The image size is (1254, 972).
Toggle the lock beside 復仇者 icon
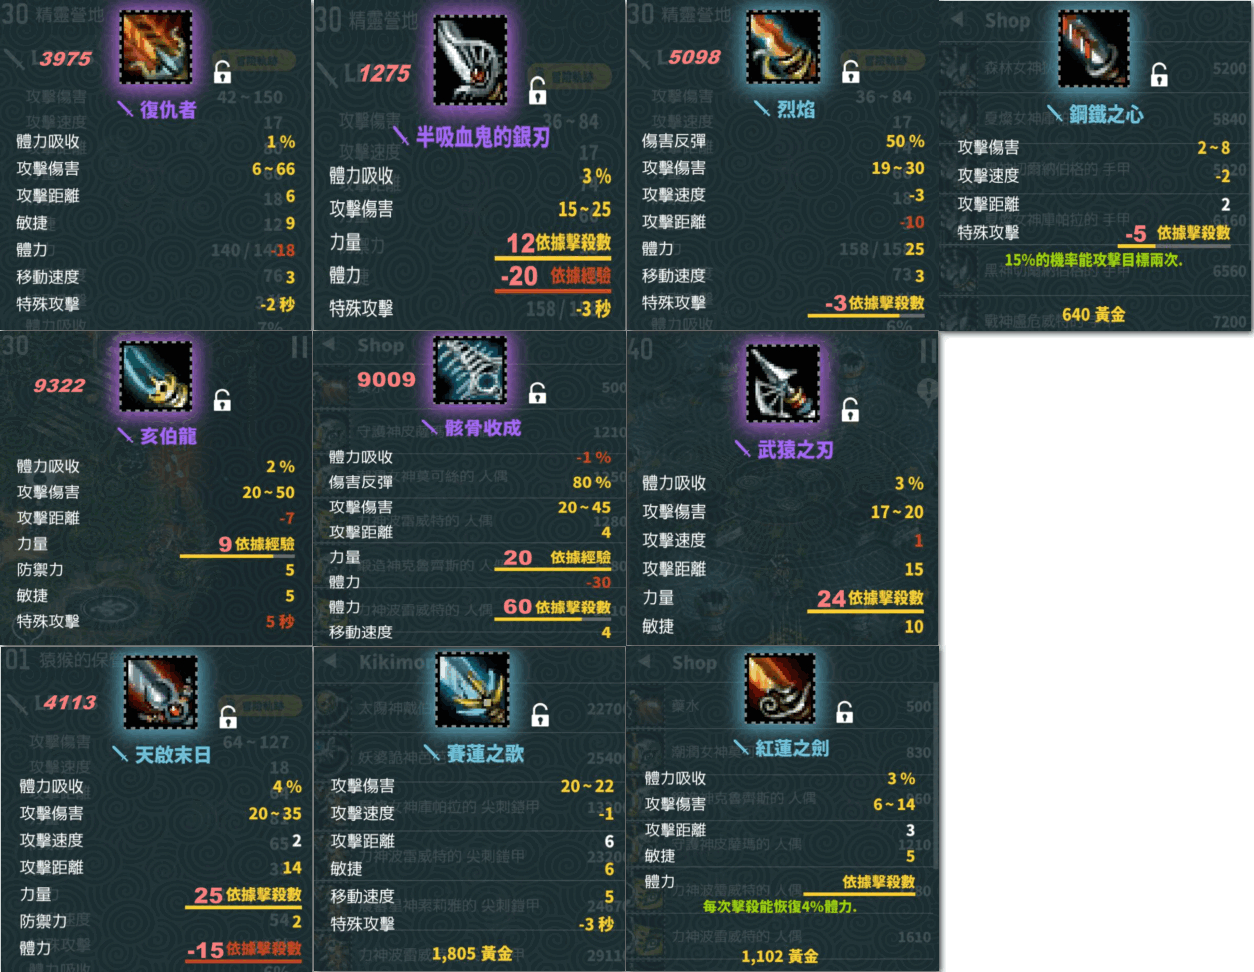click(x=223, y=72)
